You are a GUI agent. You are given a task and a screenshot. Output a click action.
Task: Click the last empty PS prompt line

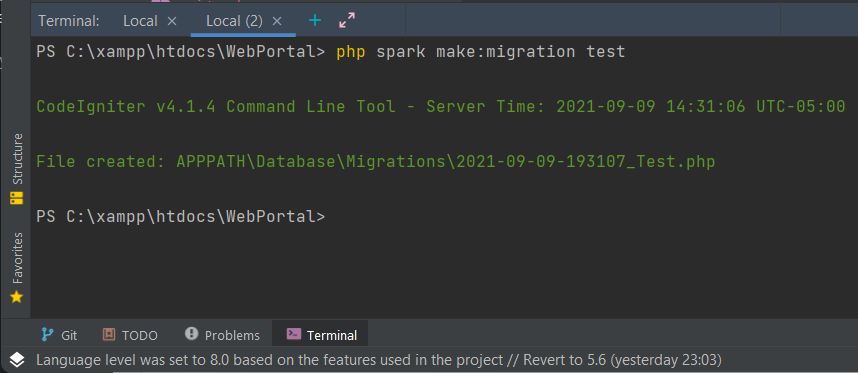coord(181,217)
